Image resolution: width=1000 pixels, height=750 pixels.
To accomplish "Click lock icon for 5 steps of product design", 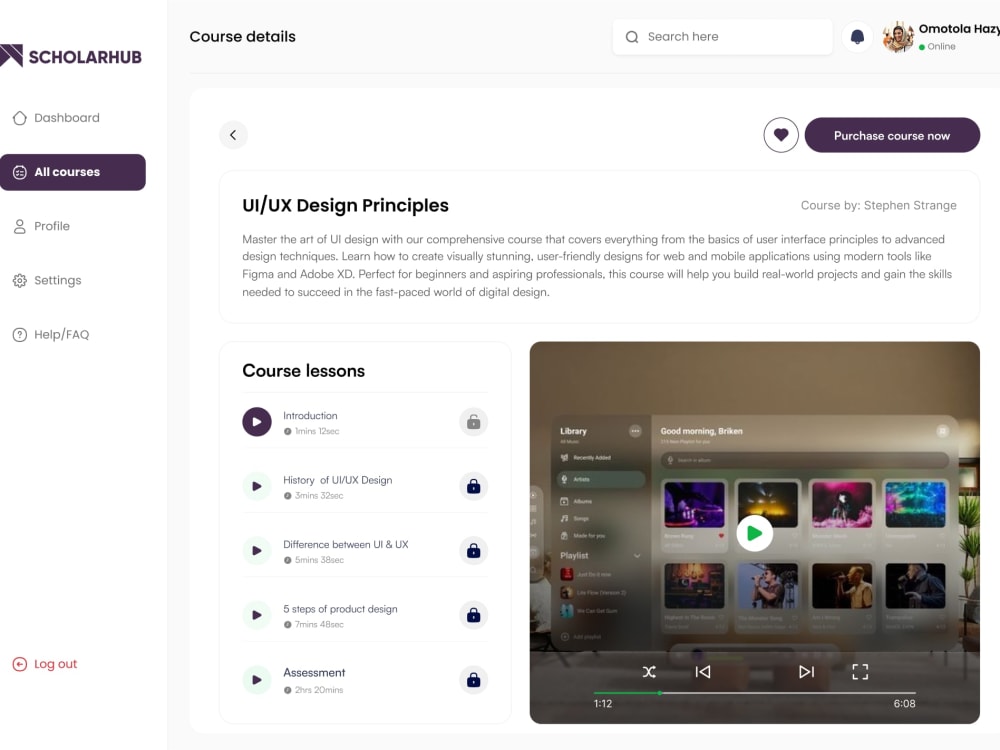I will [473, 615].
